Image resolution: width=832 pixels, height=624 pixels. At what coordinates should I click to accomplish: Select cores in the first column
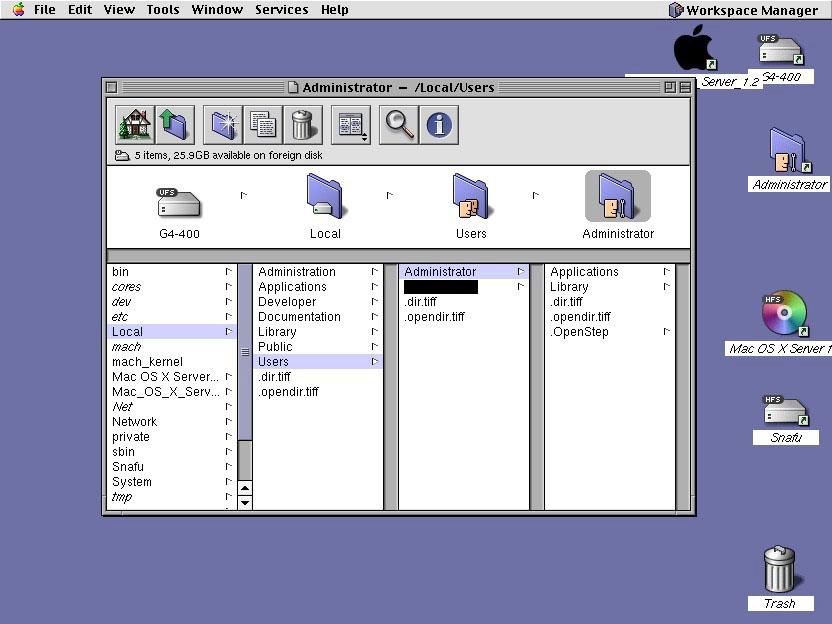click(172, 287)
